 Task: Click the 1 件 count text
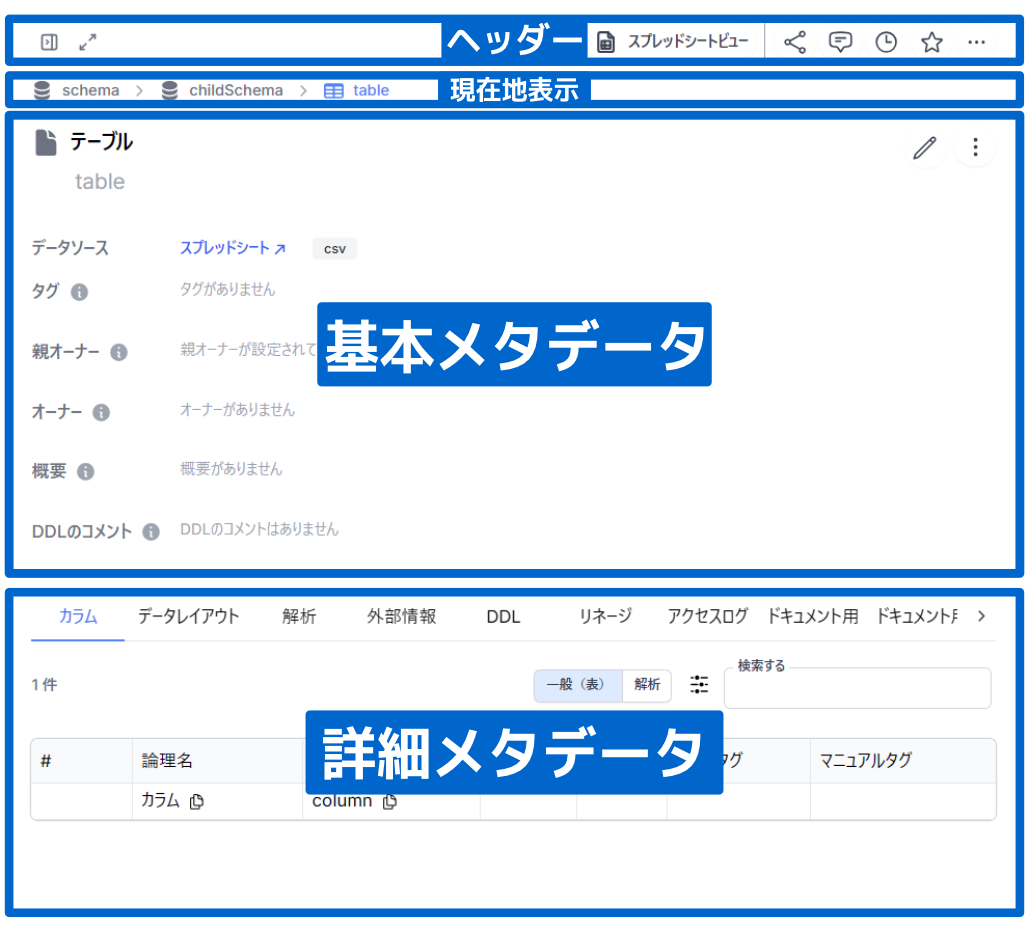[x=44, y=685]
